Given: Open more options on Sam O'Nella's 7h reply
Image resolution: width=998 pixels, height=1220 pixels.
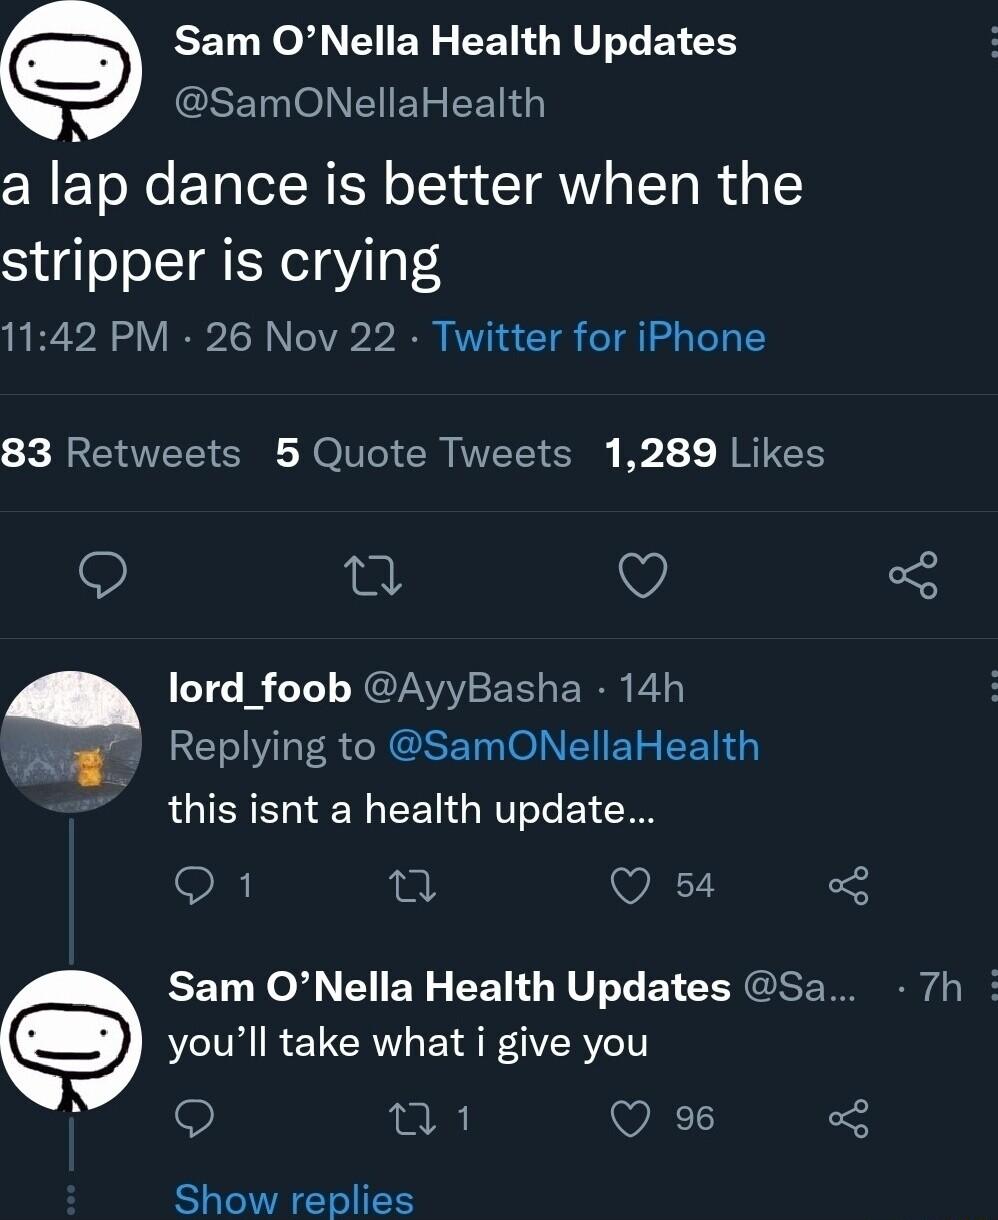Looking at the screenshot, I should (992, 987).
